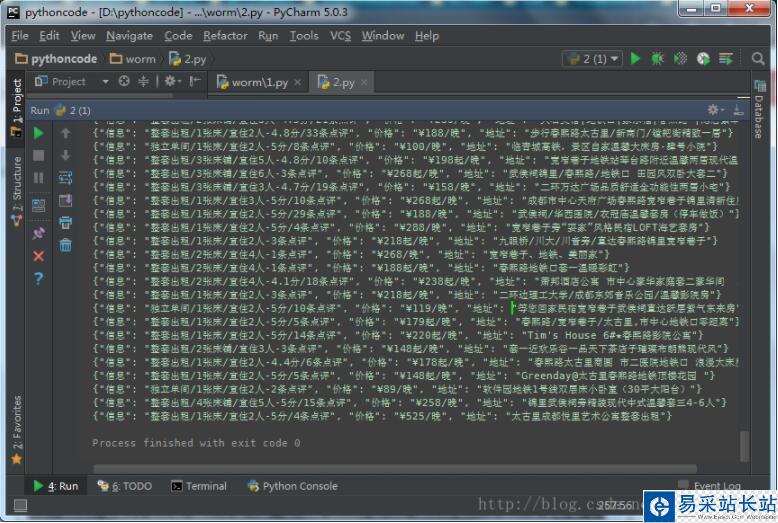Open the File menu
This screenshot has height=523, width=778.
(20, 36)
